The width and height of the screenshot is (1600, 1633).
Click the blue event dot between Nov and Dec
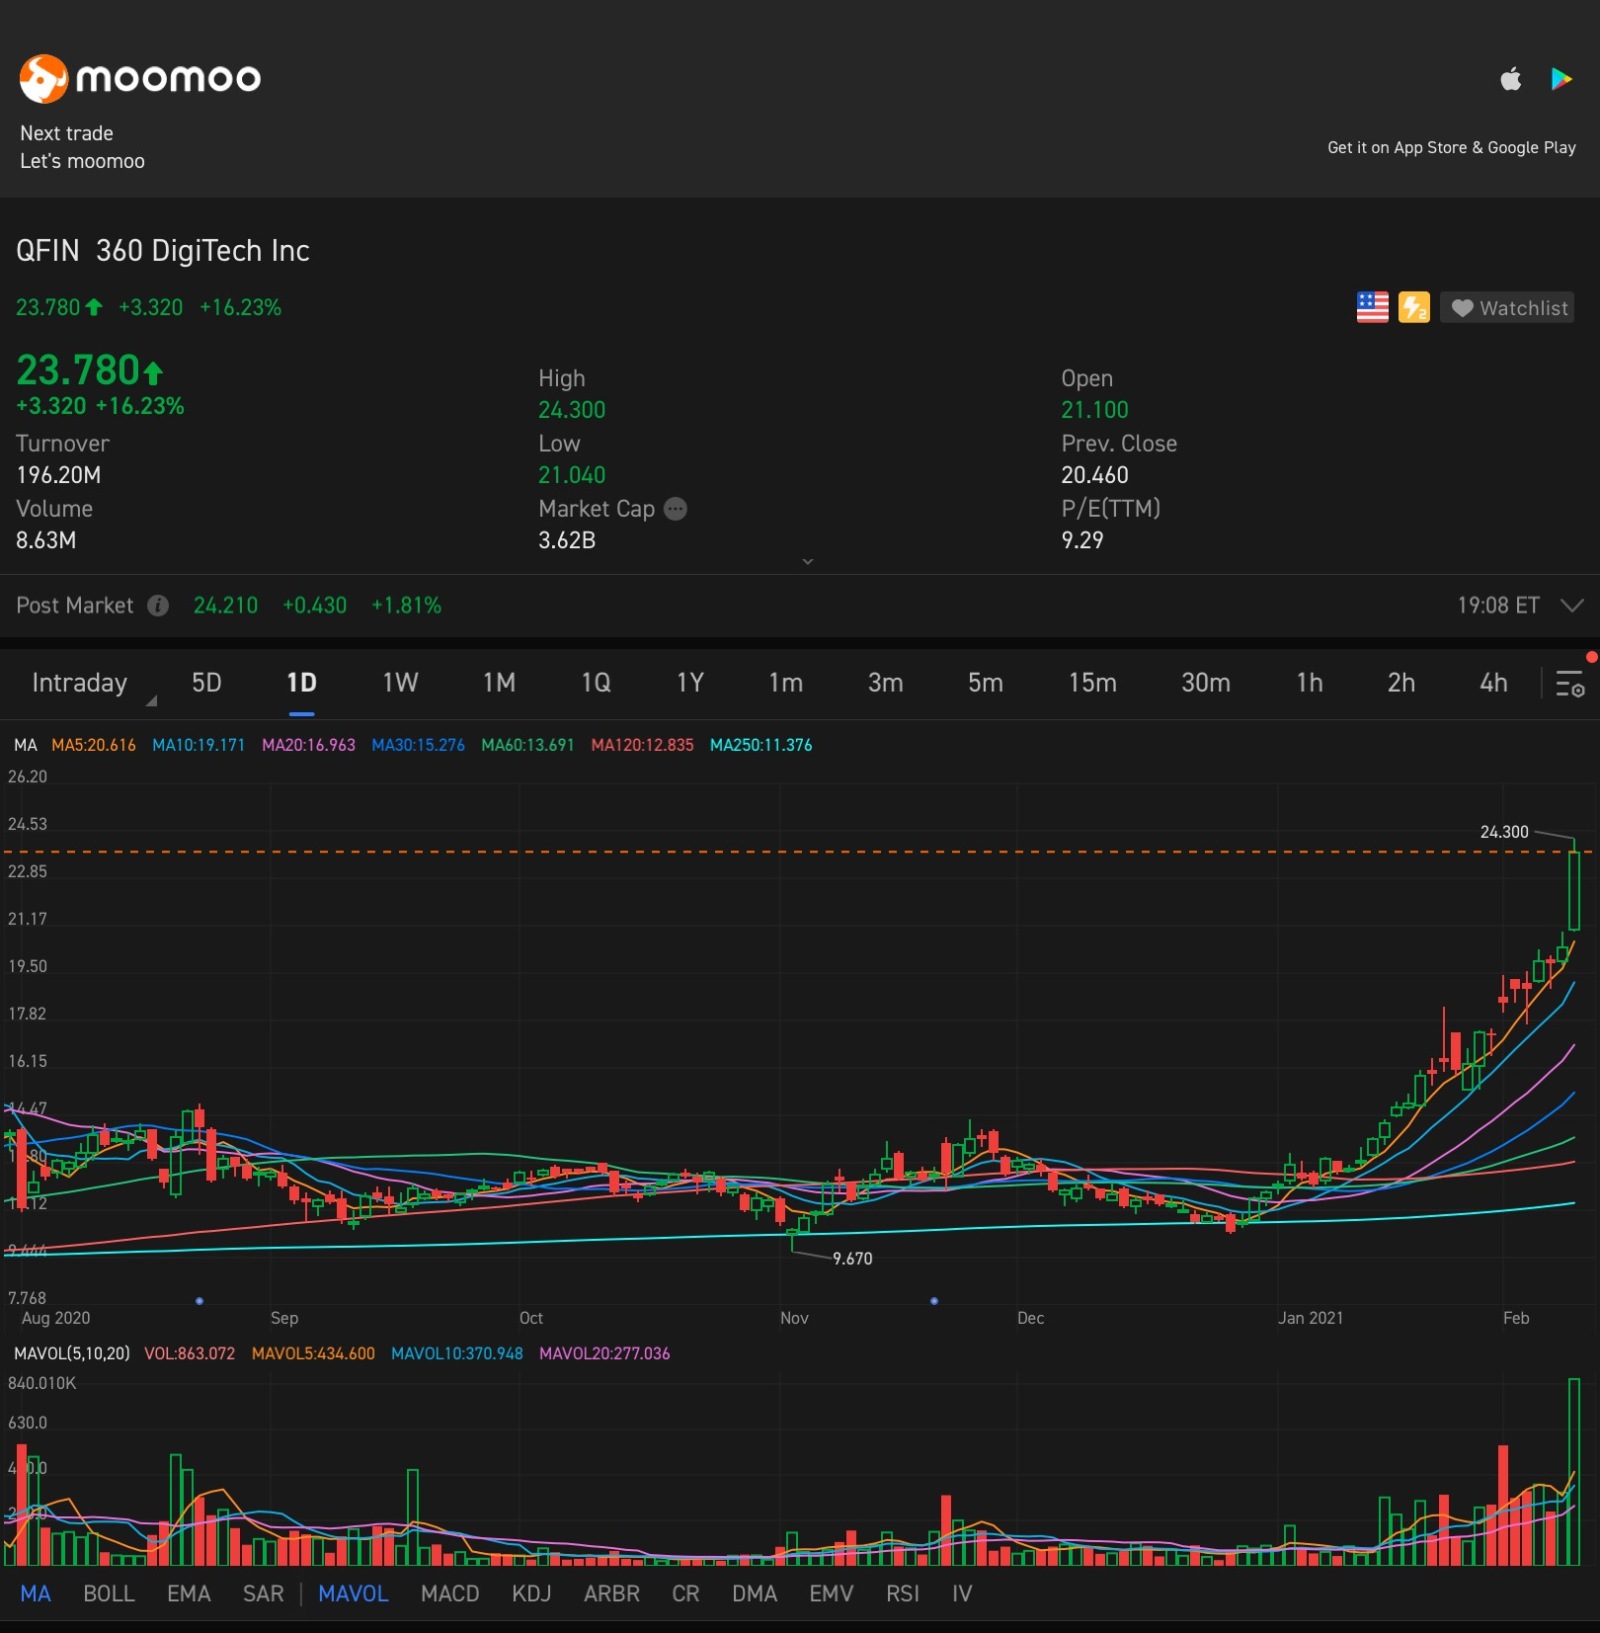(934, 1301)
